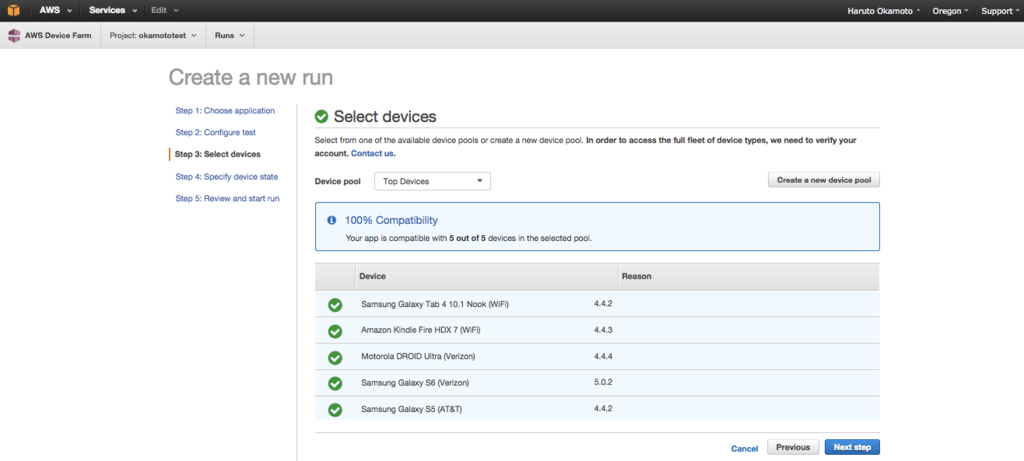Click version 4.4.2 in Galaxy Tab 4 row
Screen dimensions: 1024x461
(603, 304)
